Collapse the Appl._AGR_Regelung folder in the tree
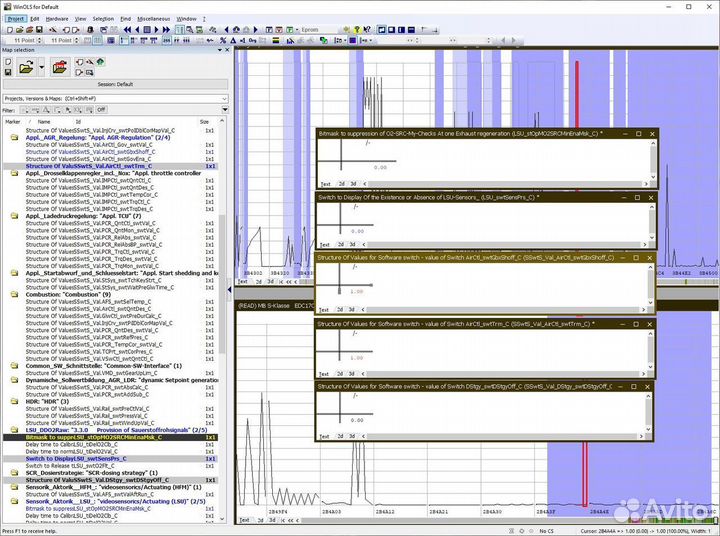 pos(14,137)
